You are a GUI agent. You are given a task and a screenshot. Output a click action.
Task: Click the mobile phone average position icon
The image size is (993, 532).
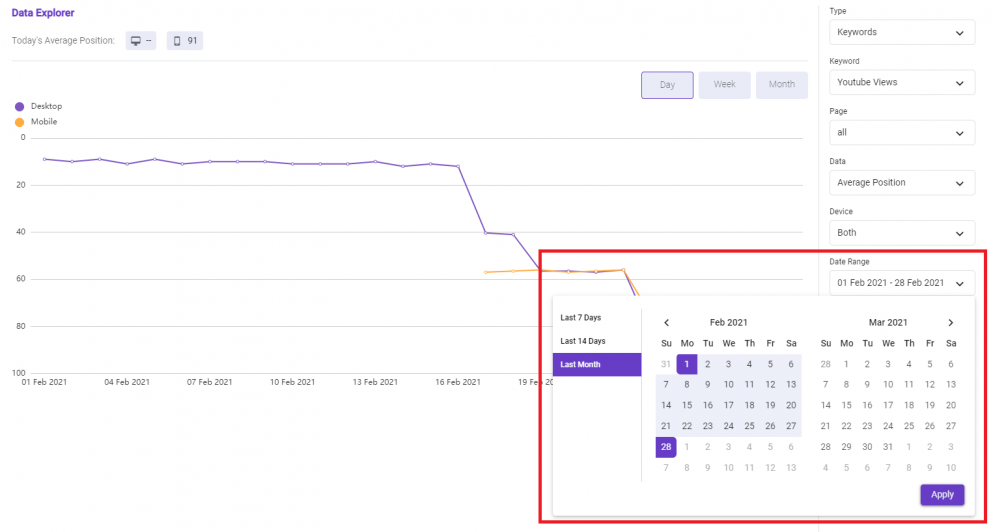[x=177, y=41]
